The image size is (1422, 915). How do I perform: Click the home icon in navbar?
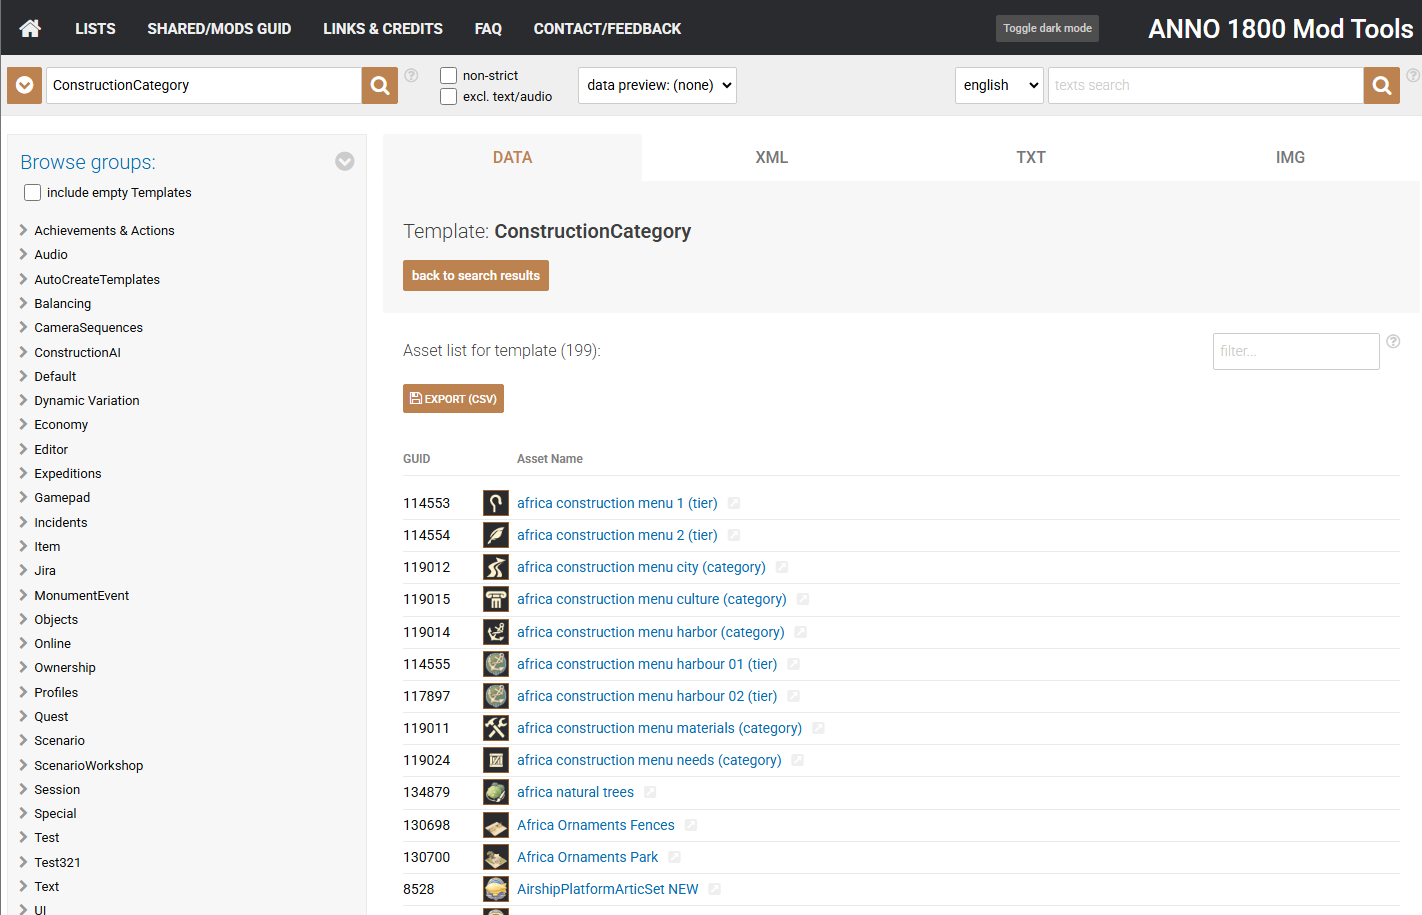[x=30, y=28]
